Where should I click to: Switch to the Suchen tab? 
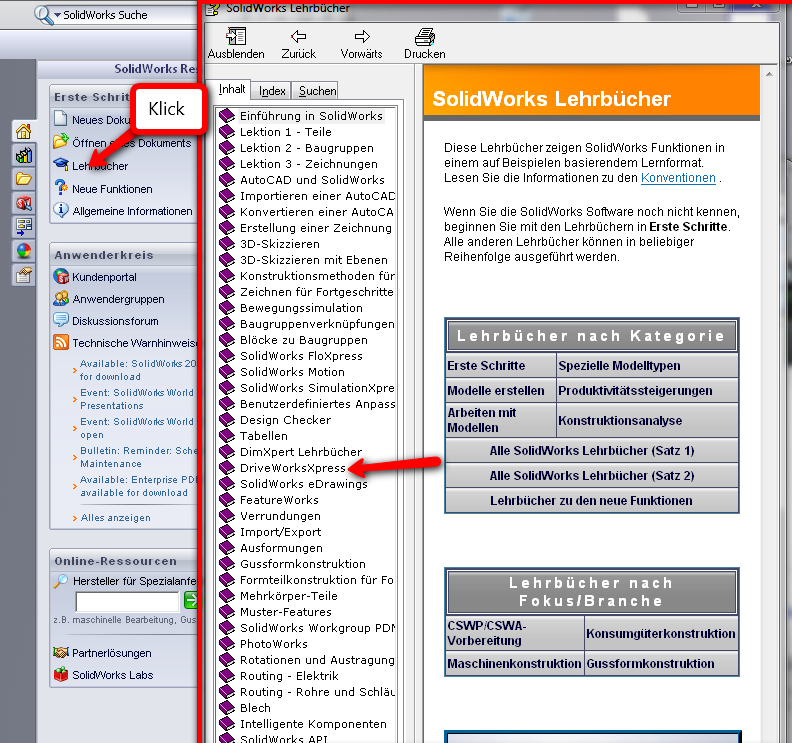(x=317, y=91)
